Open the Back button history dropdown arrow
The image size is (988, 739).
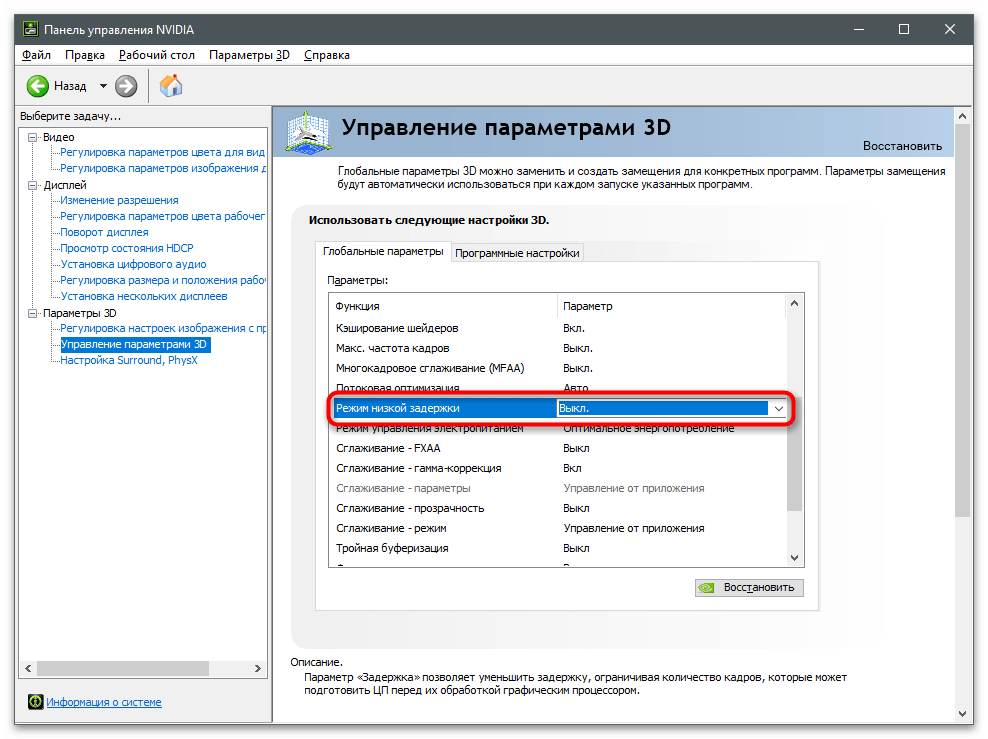pos(103,86)
